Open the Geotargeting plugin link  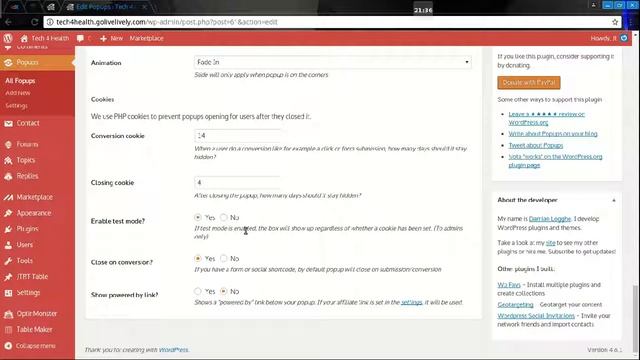coord(515,304)
